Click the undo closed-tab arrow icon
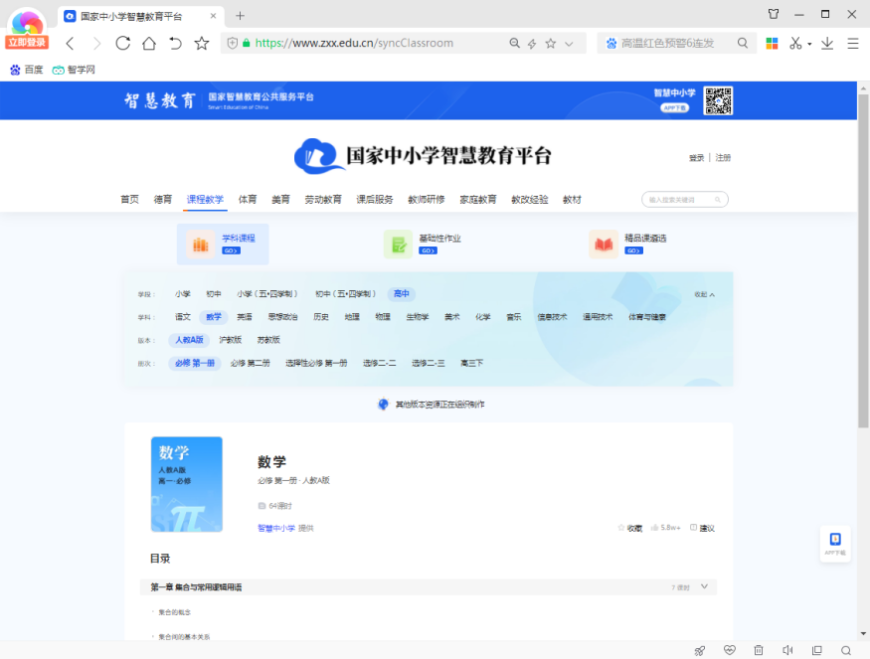870x659 pixels. pos(175,43)
